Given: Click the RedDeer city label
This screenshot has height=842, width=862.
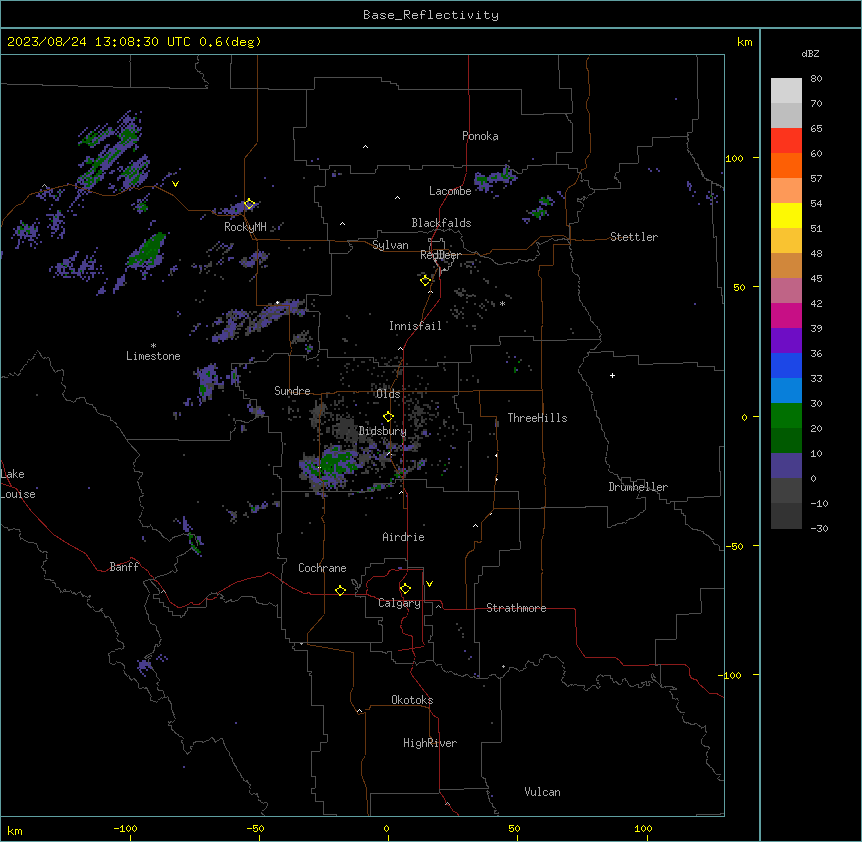Looking at the screenshot, I should click(x=440, y=255).
